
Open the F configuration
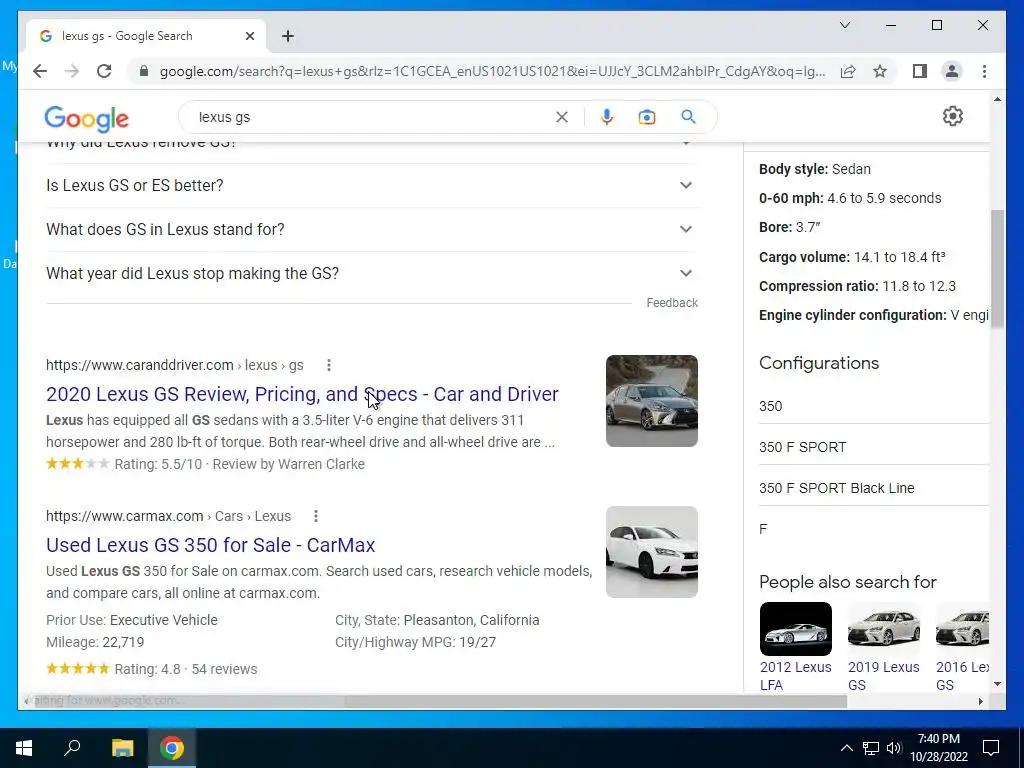click(874, 530)
